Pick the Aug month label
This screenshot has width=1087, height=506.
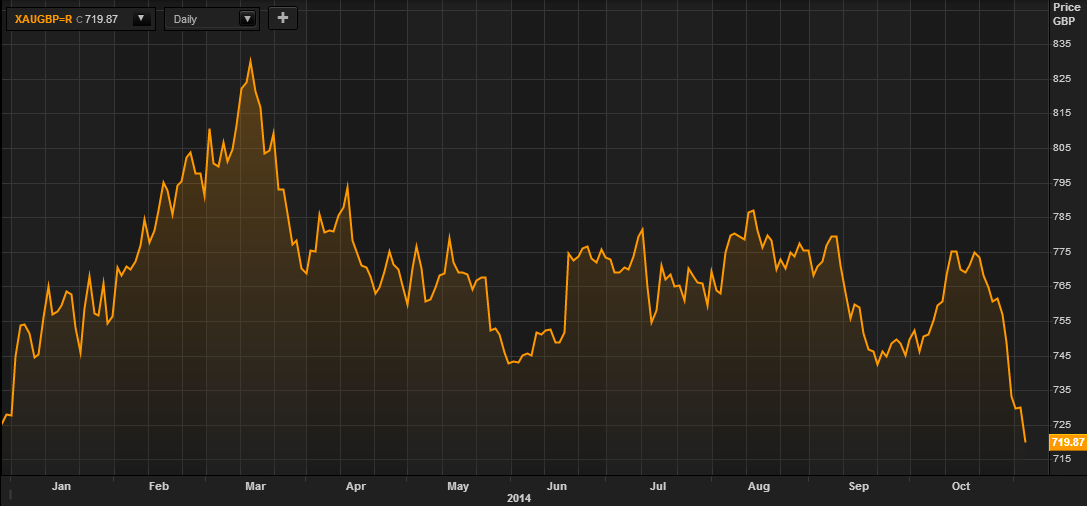[759, 487]
